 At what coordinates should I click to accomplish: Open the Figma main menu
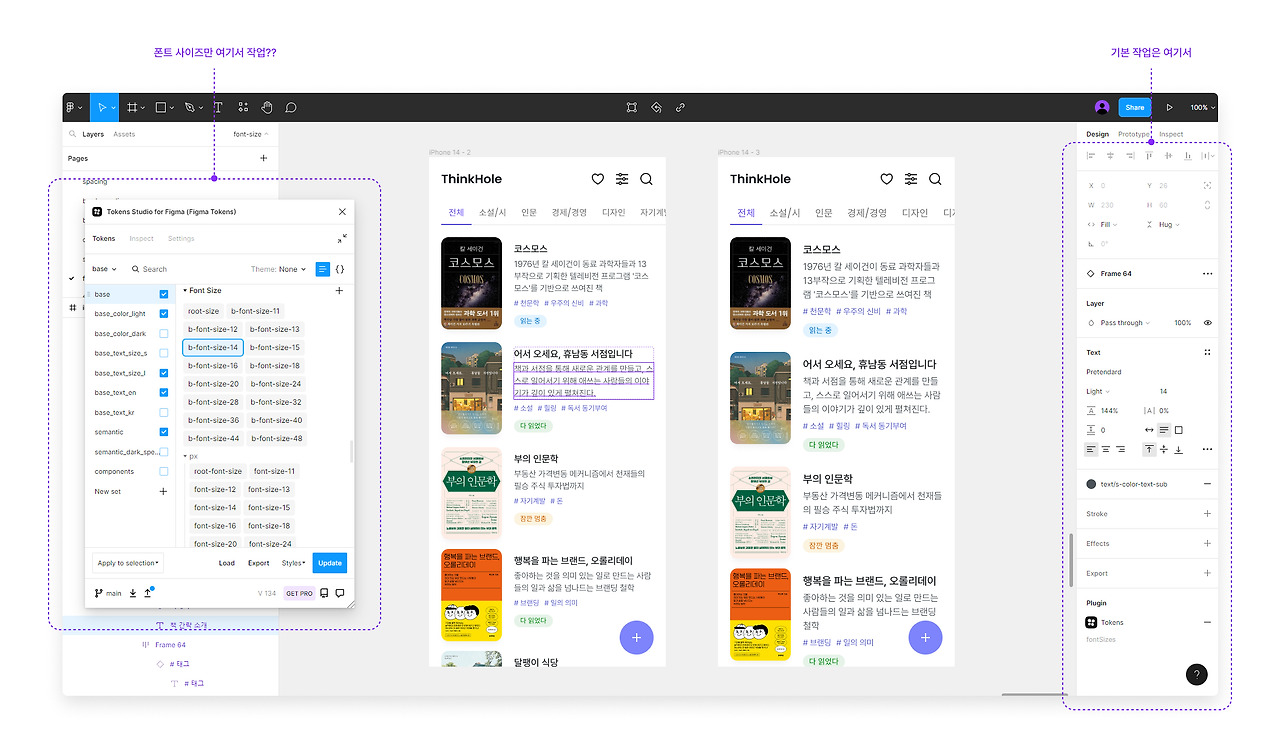[x=72, y=107]
